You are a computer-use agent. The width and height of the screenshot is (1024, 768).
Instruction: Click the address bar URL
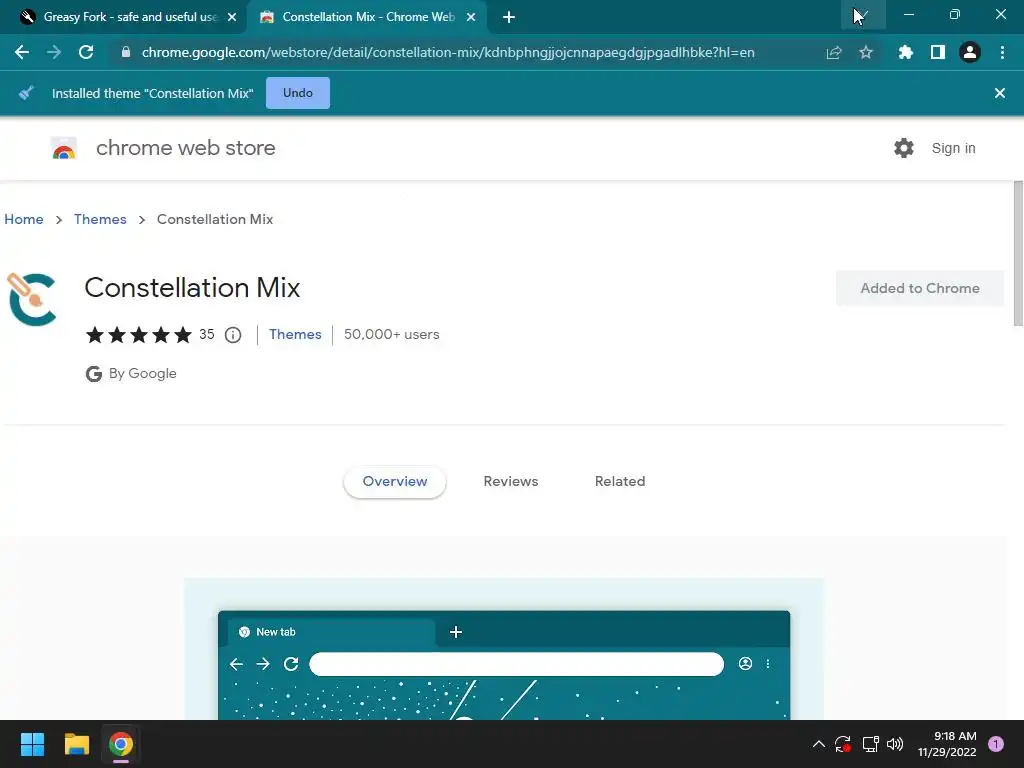[x=448, y=52]
